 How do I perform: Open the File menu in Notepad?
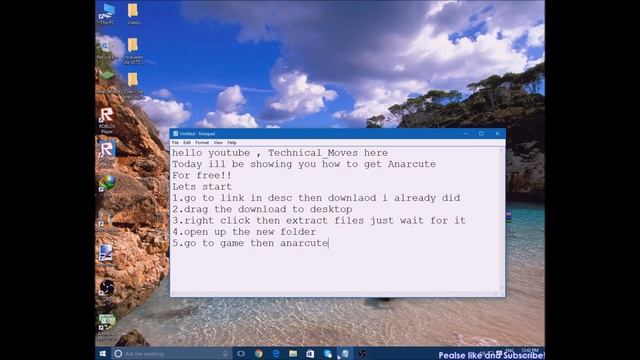(x=175, y=142)
